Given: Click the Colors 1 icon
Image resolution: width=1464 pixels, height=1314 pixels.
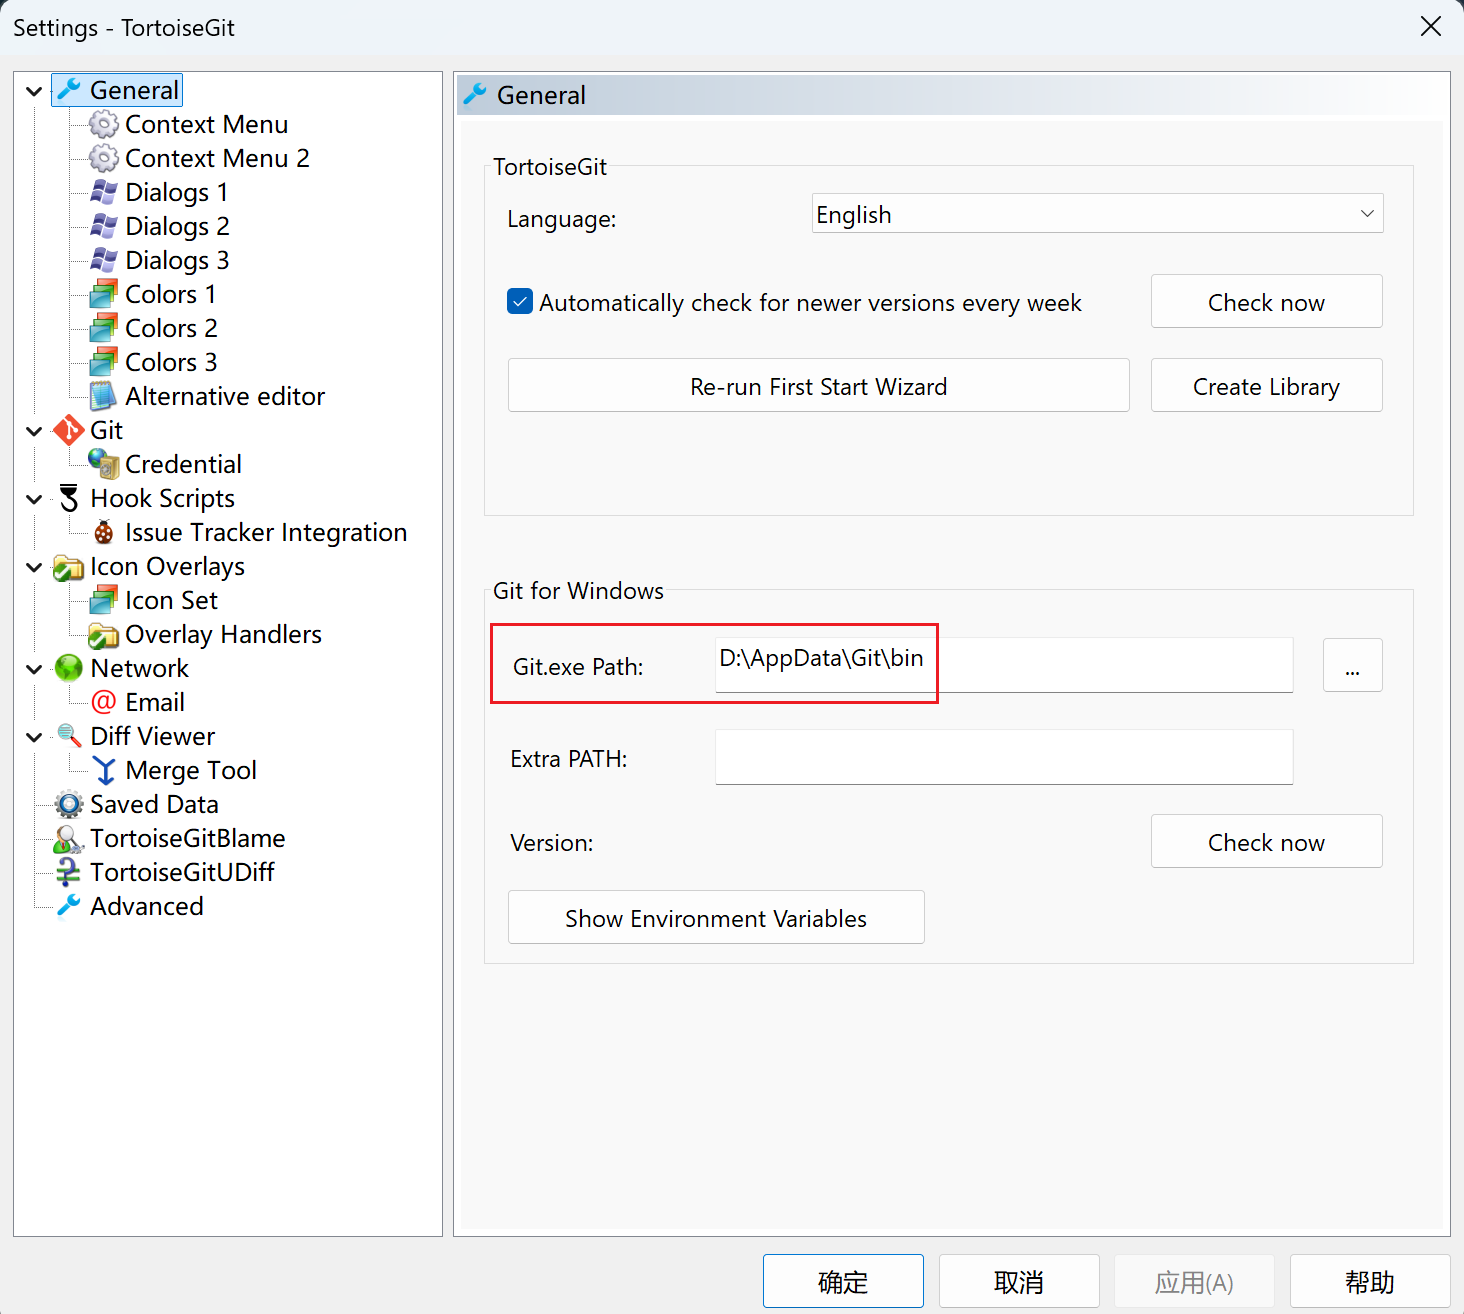Looking at the screenshot, I should (104, 294).
